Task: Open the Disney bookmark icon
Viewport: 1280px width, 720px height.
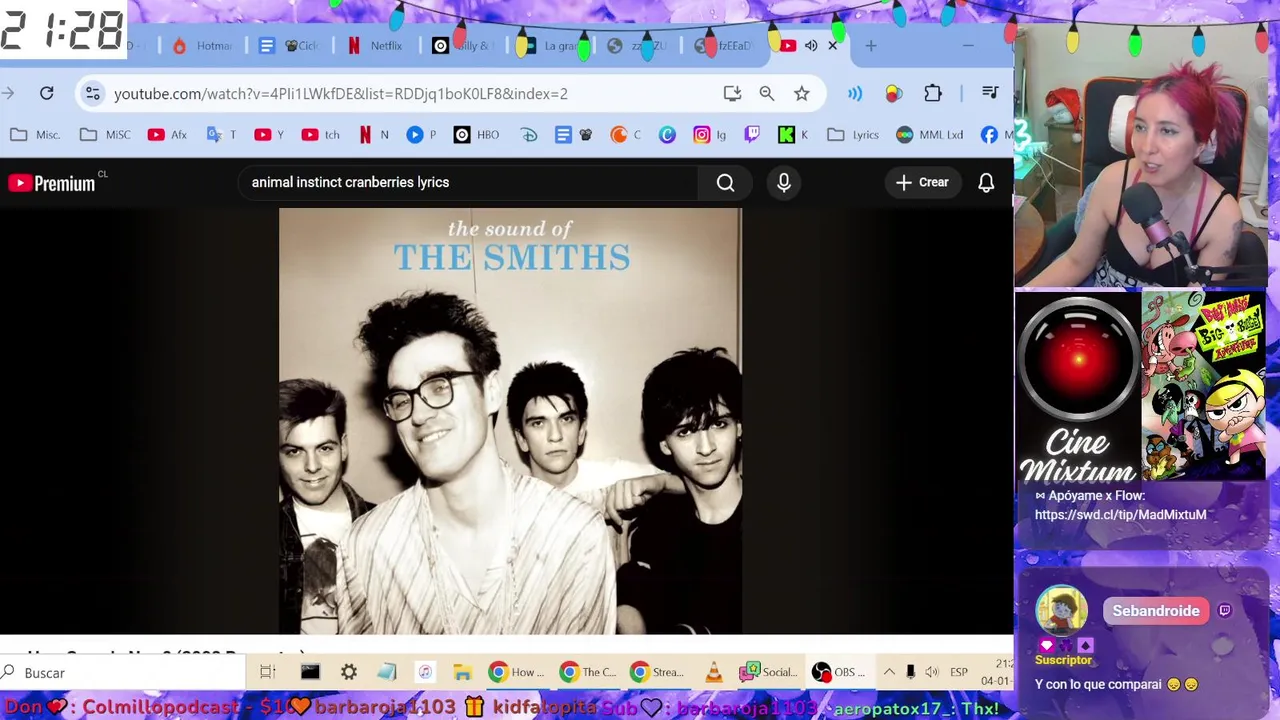Action: point(529,135)
